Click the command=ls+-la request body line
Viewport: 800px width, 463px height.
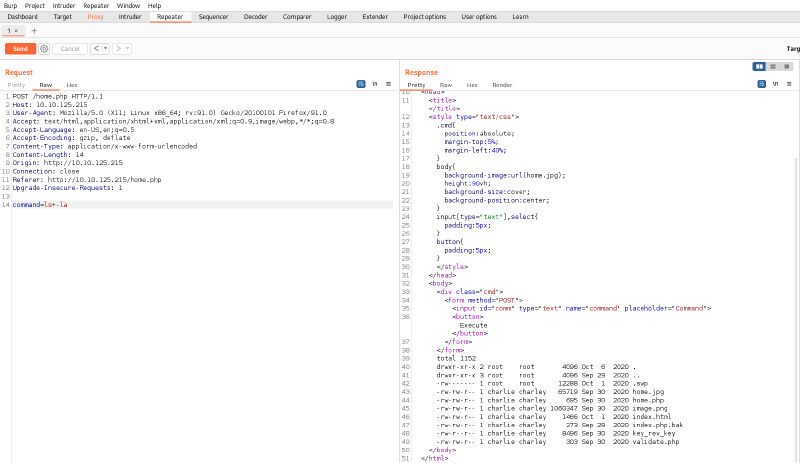(40, 204)
